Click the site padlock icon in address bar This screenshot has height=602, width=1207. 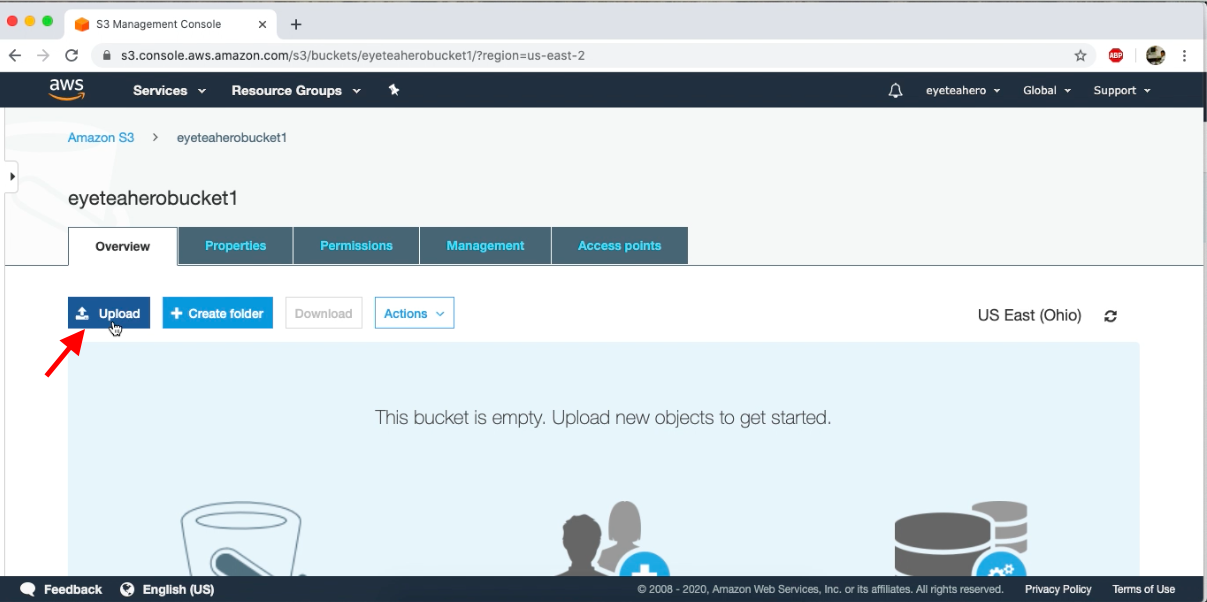tap(107, 56)
